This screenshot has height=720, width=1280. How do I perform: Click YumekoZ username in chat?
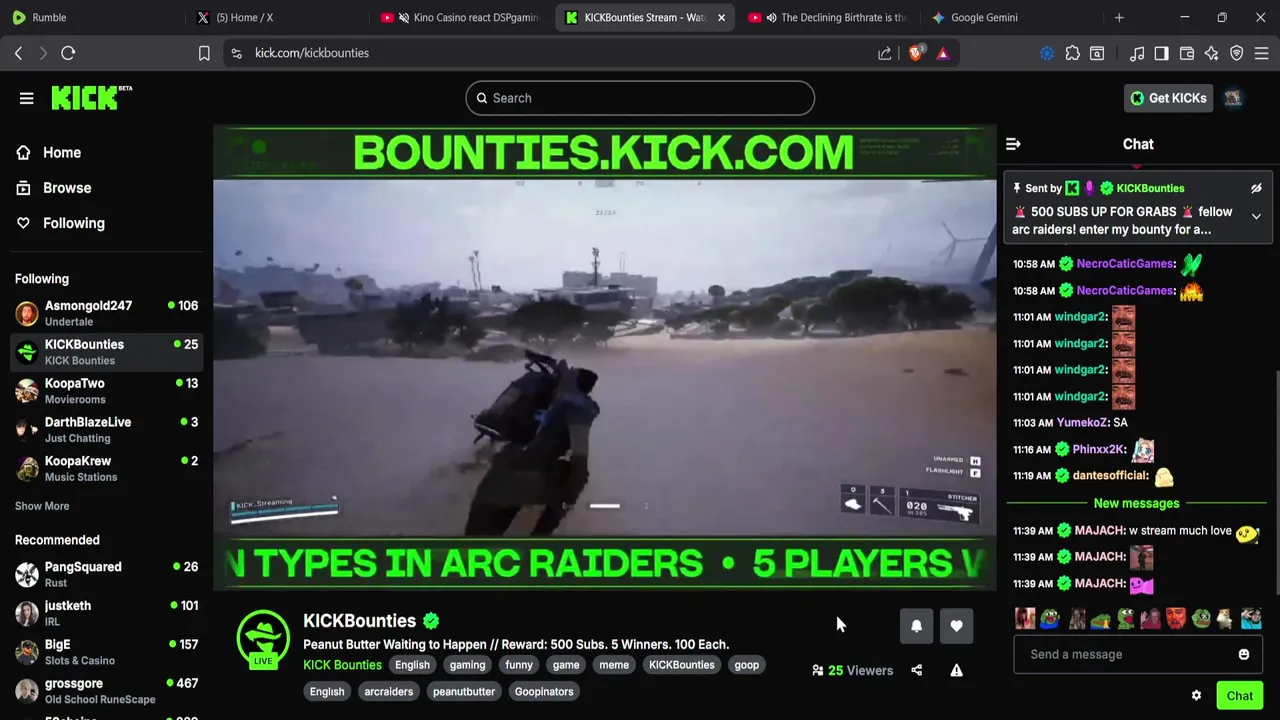[x=1083, y=423]
